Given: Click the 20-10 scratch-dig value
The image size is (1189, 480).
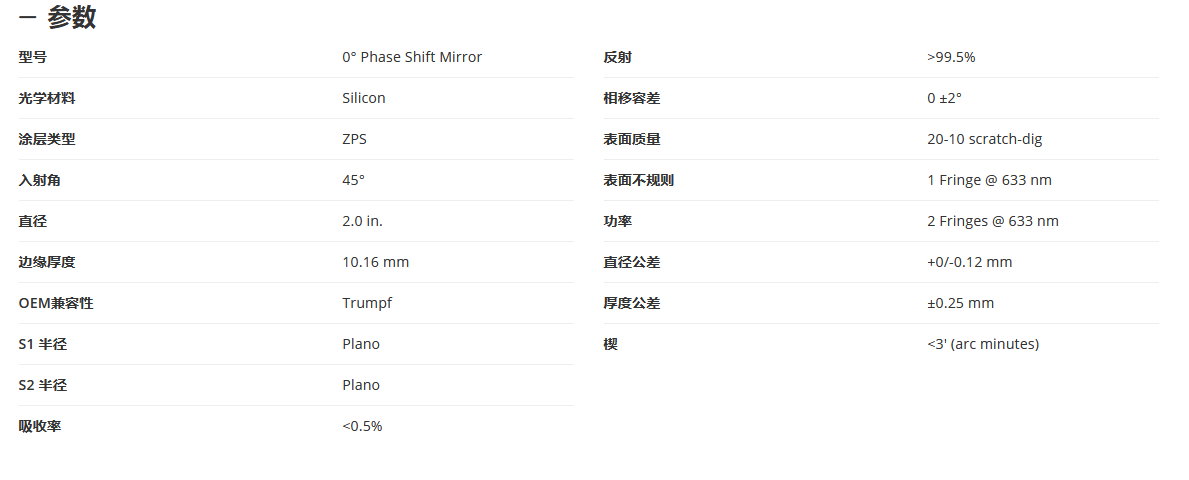Looking at the screenshot, I should [984, 139].
